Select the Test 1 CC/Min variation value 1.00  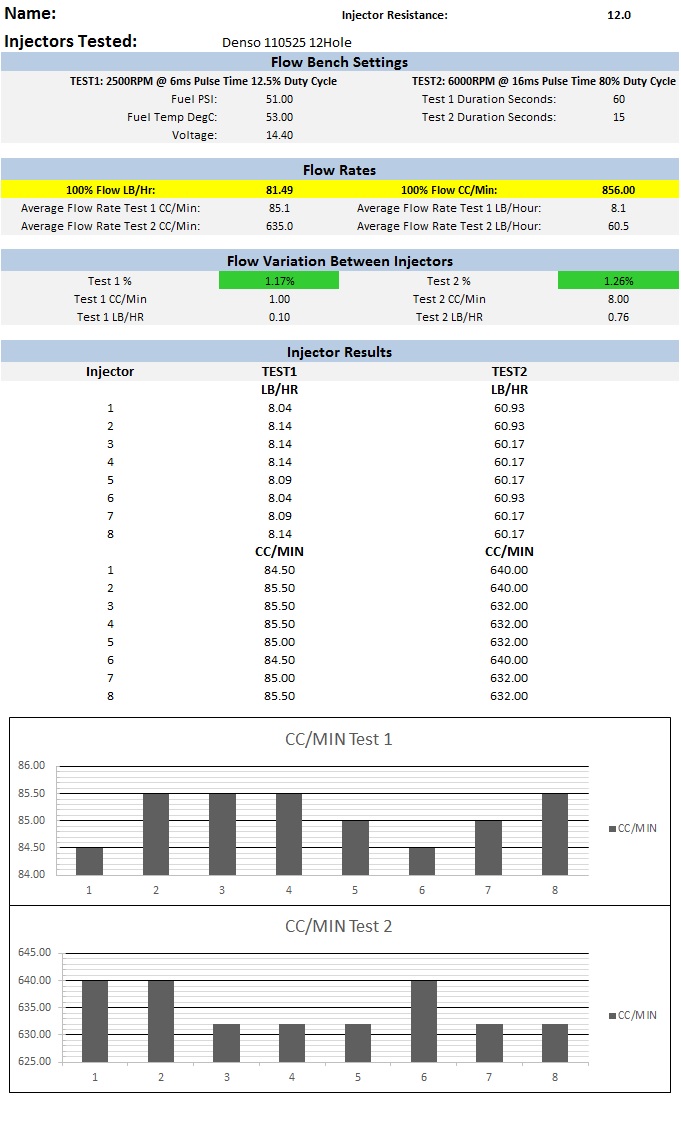[x=279, y=299]
